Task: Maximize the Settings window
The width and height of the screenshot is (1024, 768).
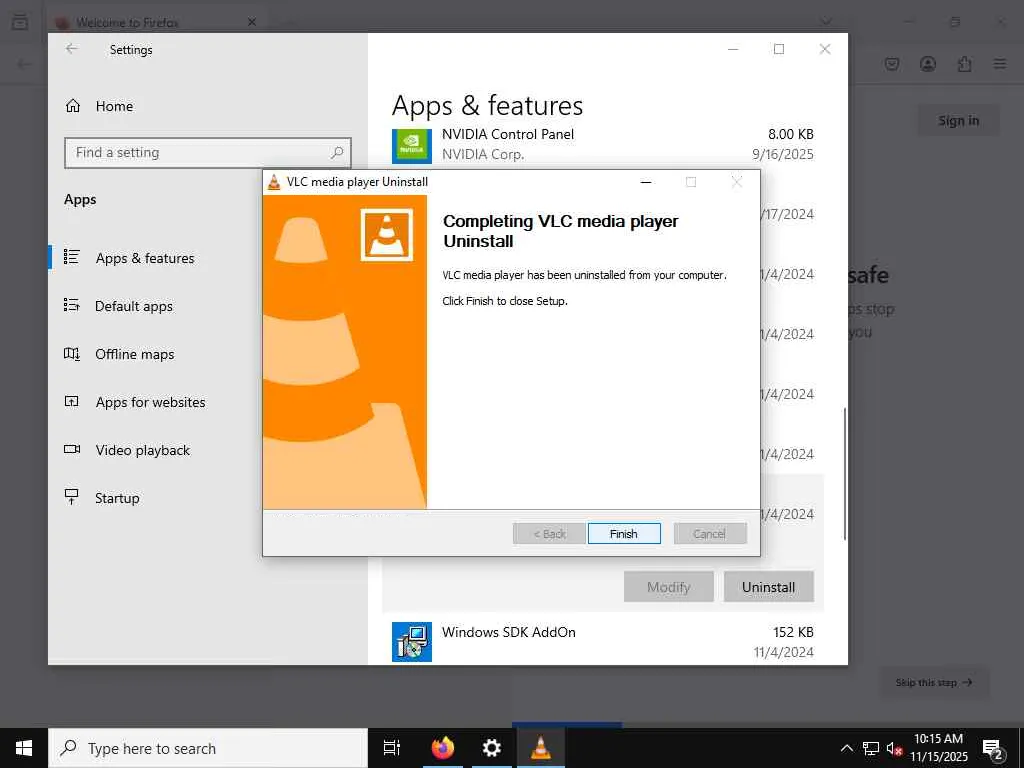Action: click(x=779, y=49)
